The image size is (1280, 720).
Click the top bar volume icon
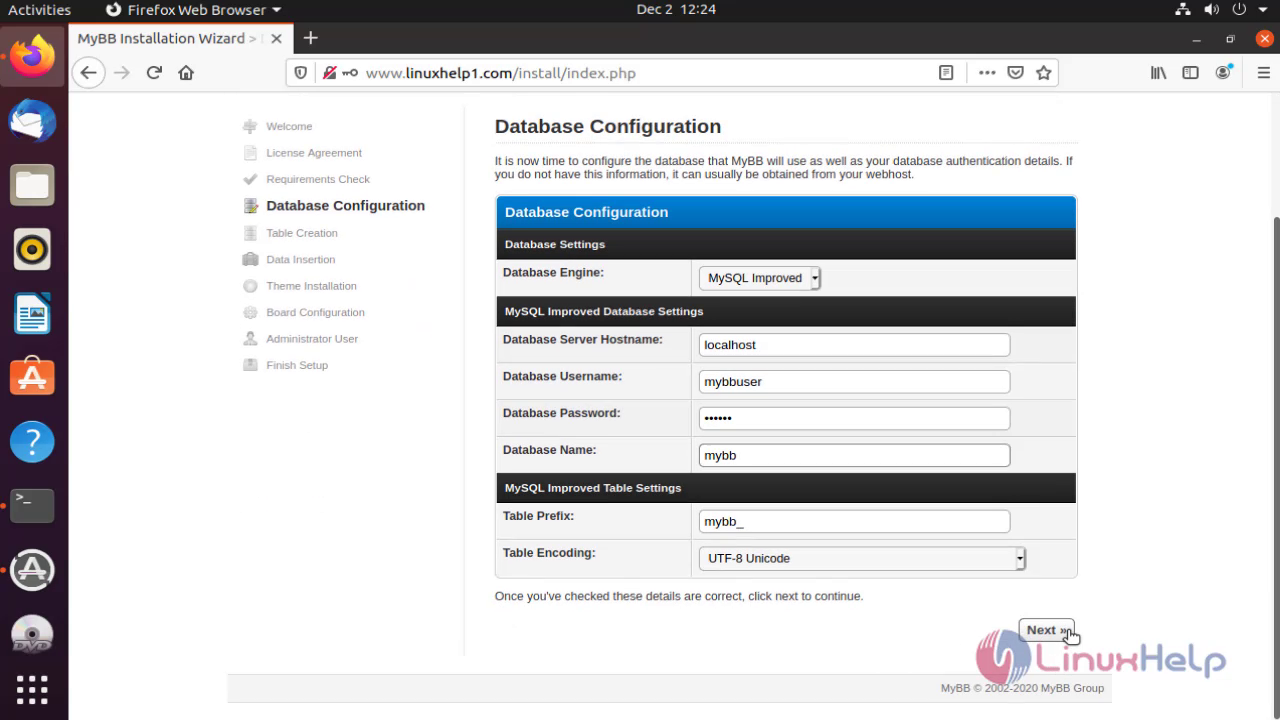(1212, 10)
